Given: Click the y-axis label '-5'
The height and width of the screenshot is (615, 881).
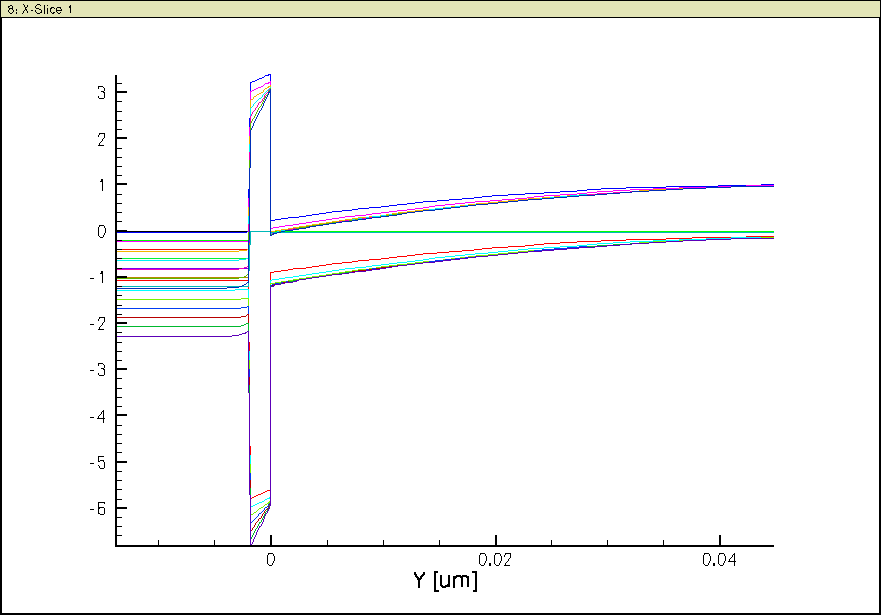Looking at the screenshot, I should (98, 463).
